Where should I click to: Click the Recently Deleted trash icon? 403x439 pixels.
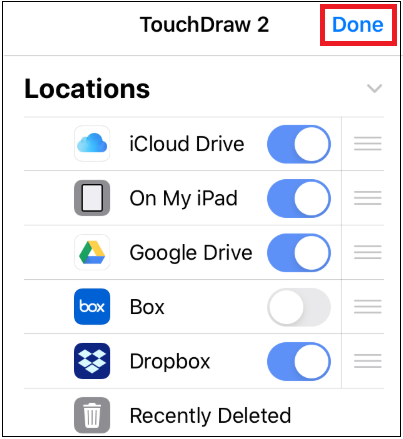(92, 415)
